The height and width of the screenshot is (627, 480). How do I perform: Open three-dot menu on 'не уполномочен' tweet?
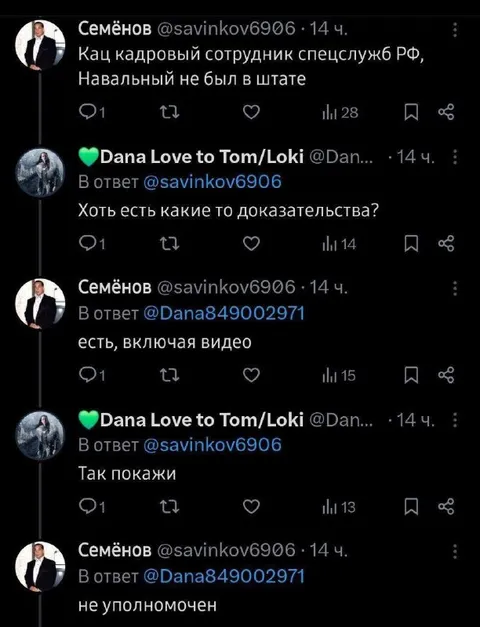[x=455, y=551]
